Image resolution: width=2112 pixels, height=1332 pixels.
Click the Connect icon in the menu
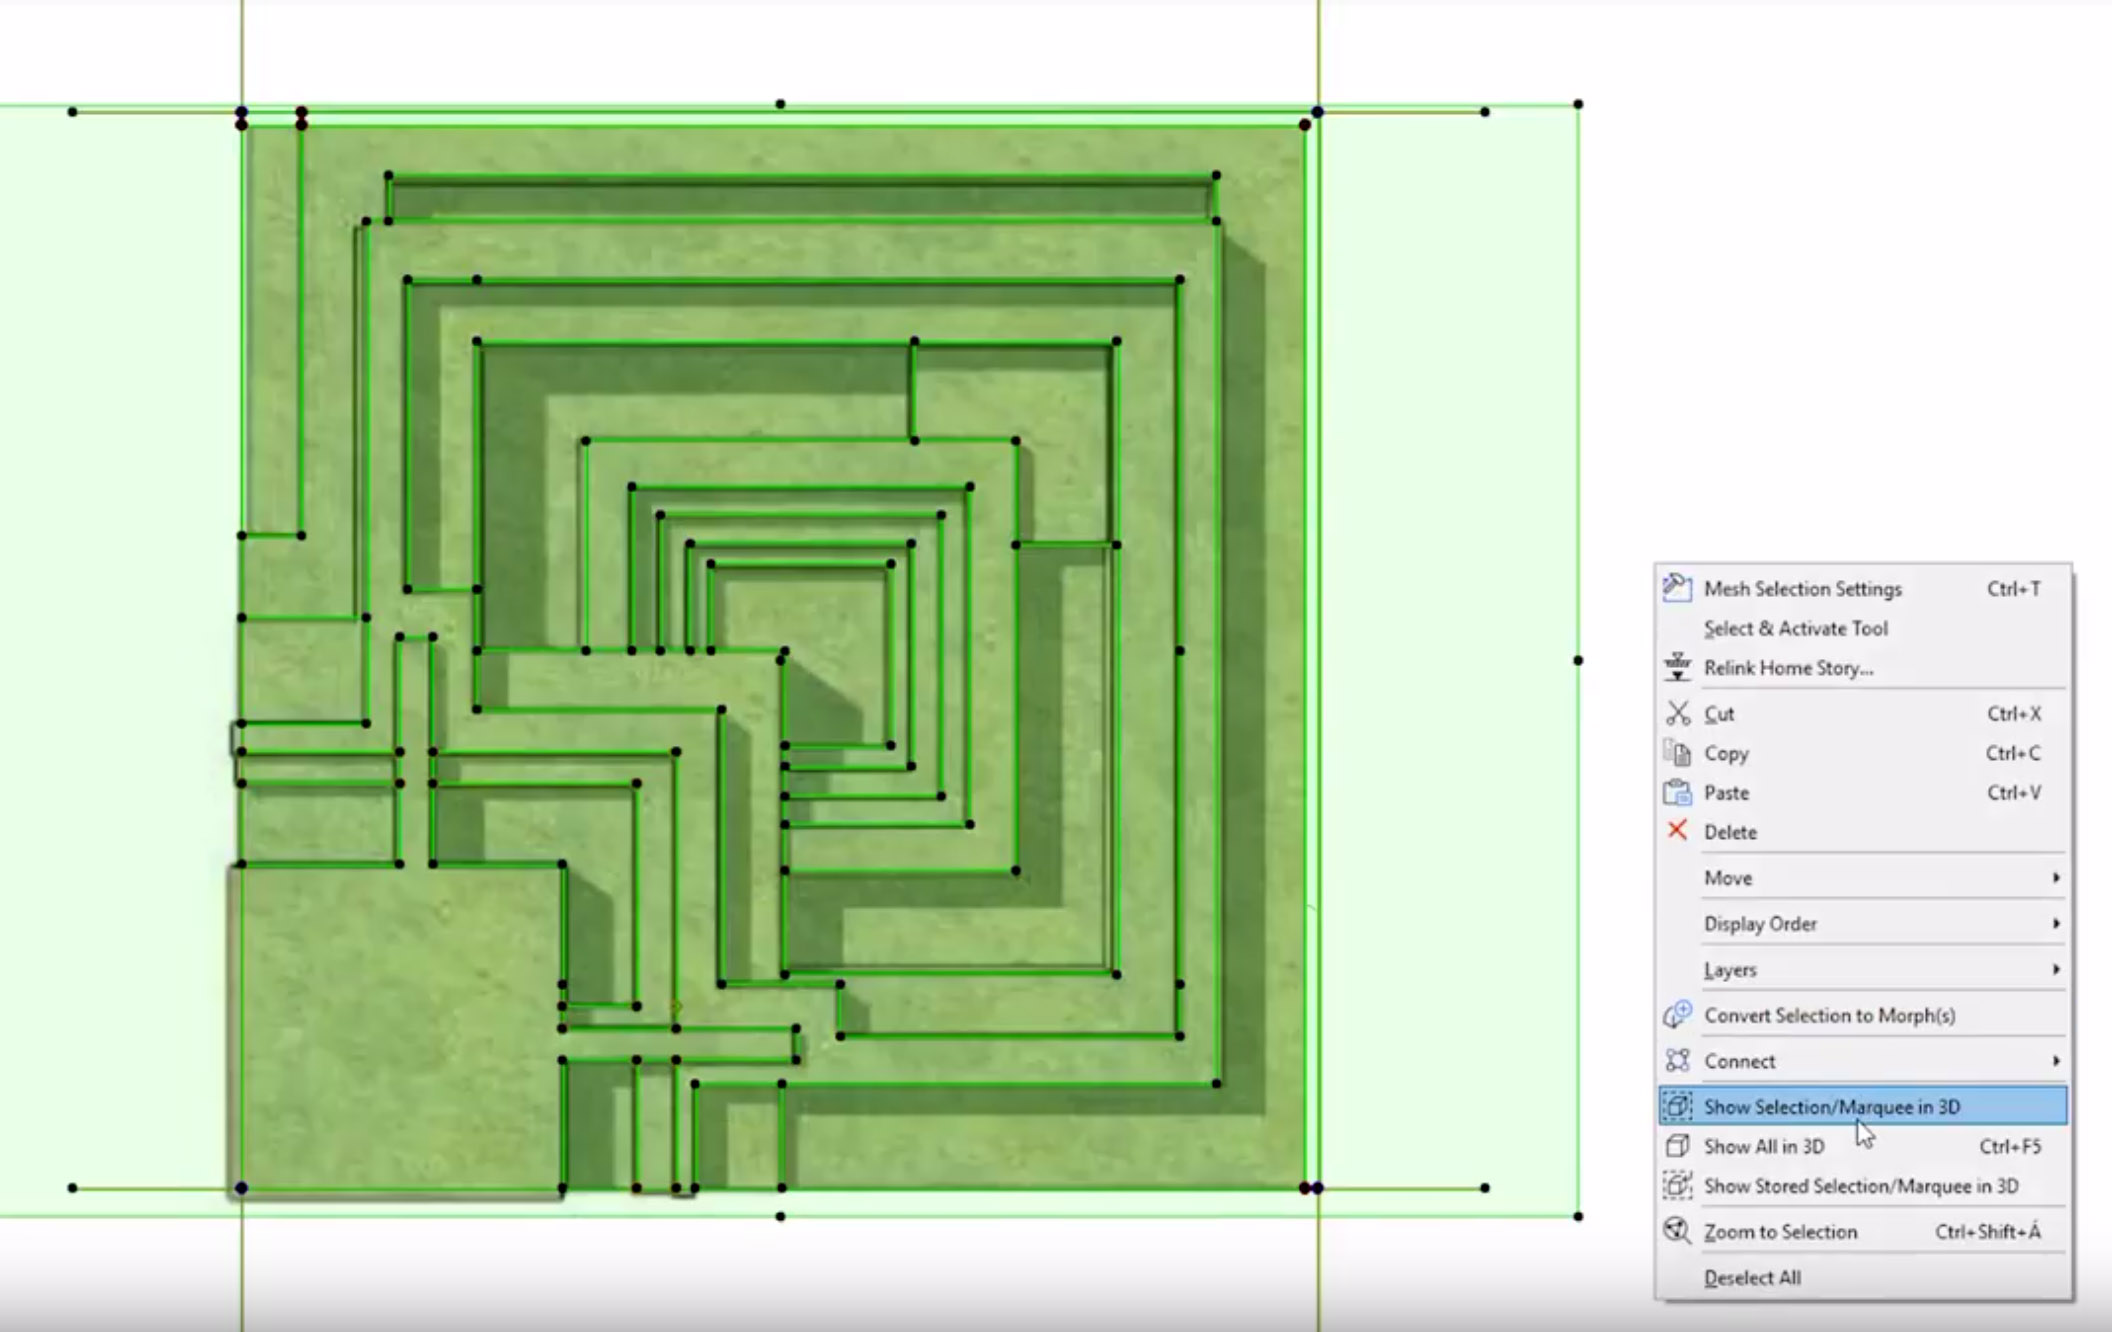[x=1677, y=1060]
